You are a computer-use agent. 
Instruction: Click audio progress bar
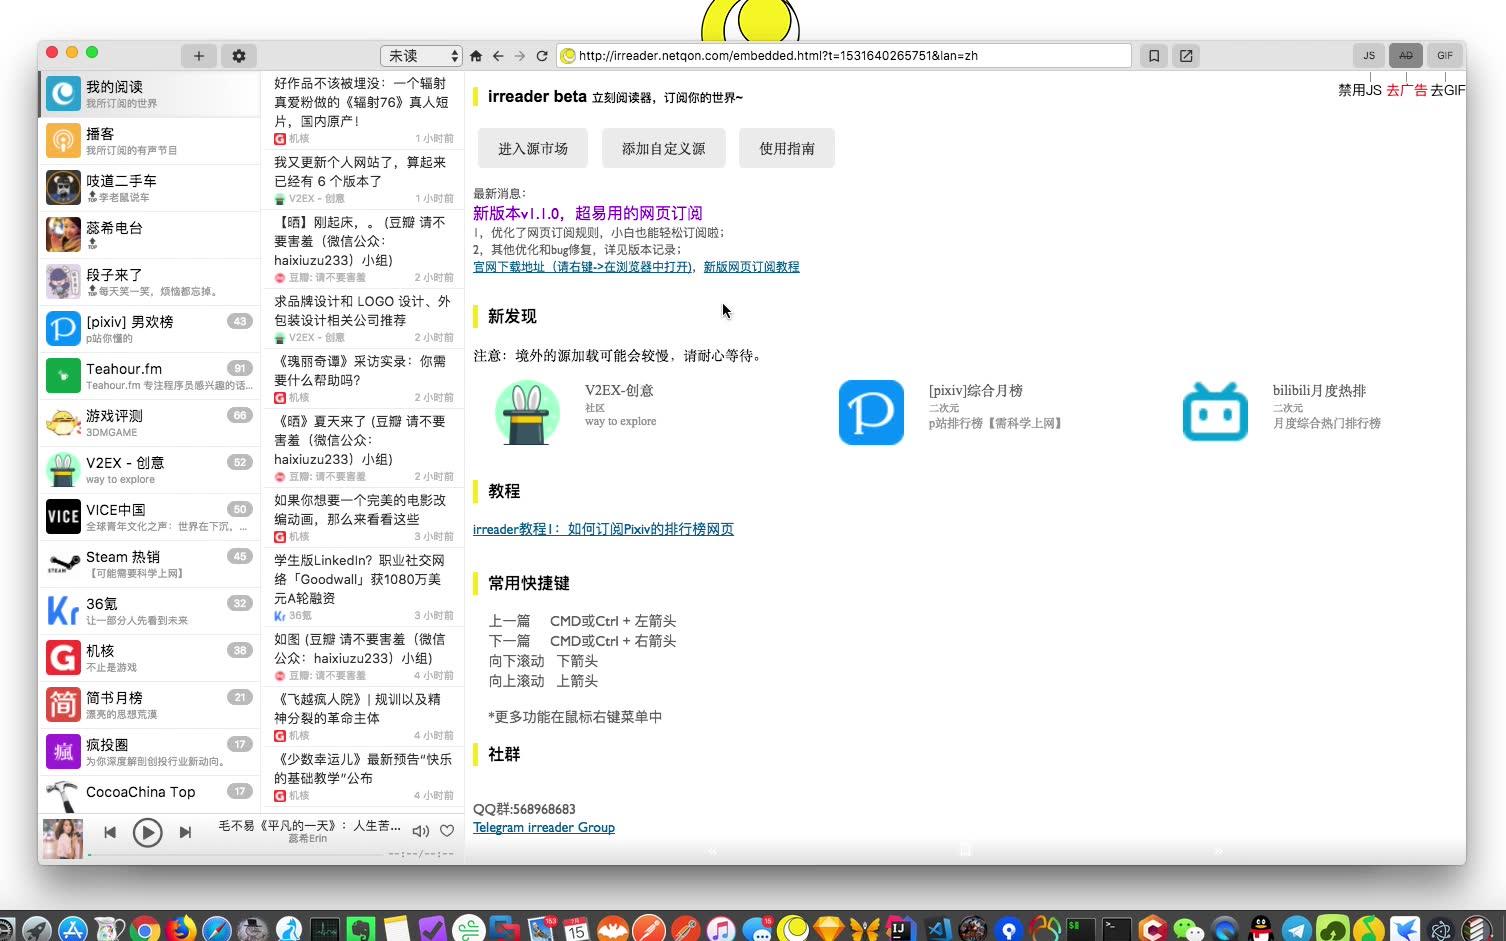235,854
